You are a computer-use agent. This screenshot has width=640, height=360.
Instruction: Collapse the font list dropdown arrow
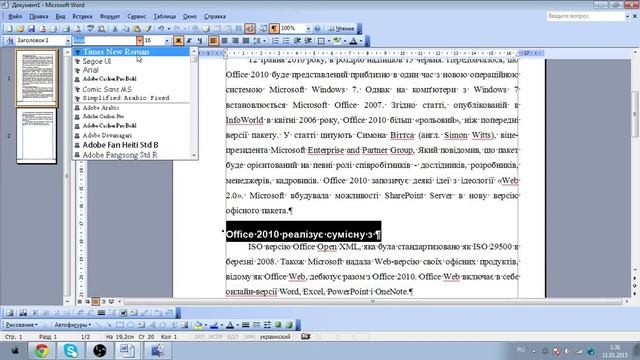pos(140,40)
